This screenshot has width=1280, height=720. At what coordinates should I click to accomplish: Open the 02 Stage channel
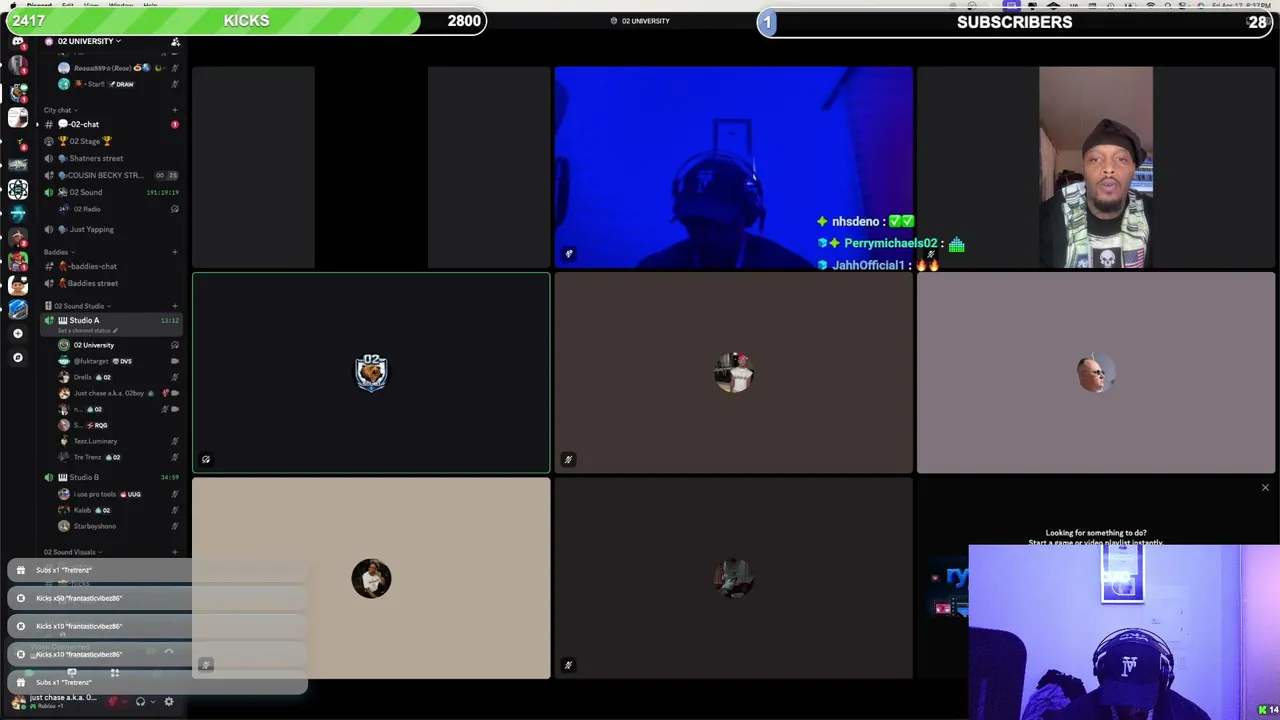point(110,141)
